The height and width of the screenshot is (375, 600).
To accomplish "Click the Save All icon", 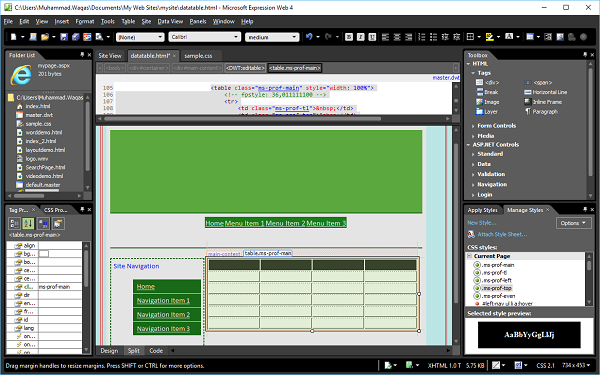I will (x=75, y=37).
